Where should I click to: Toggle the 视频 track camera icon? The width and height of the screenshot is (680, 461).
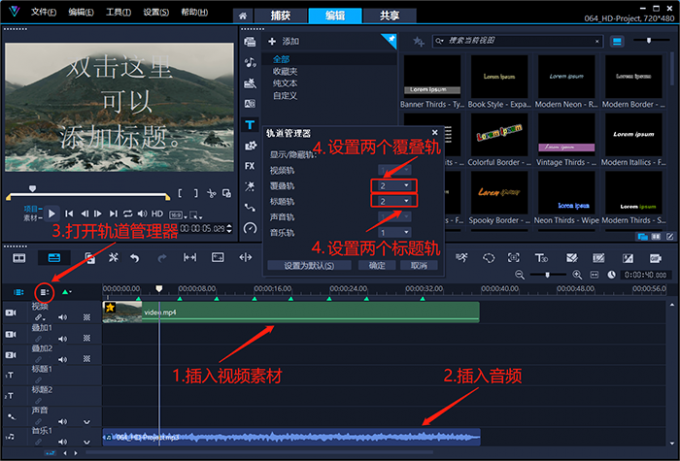(x=11, y=313)
